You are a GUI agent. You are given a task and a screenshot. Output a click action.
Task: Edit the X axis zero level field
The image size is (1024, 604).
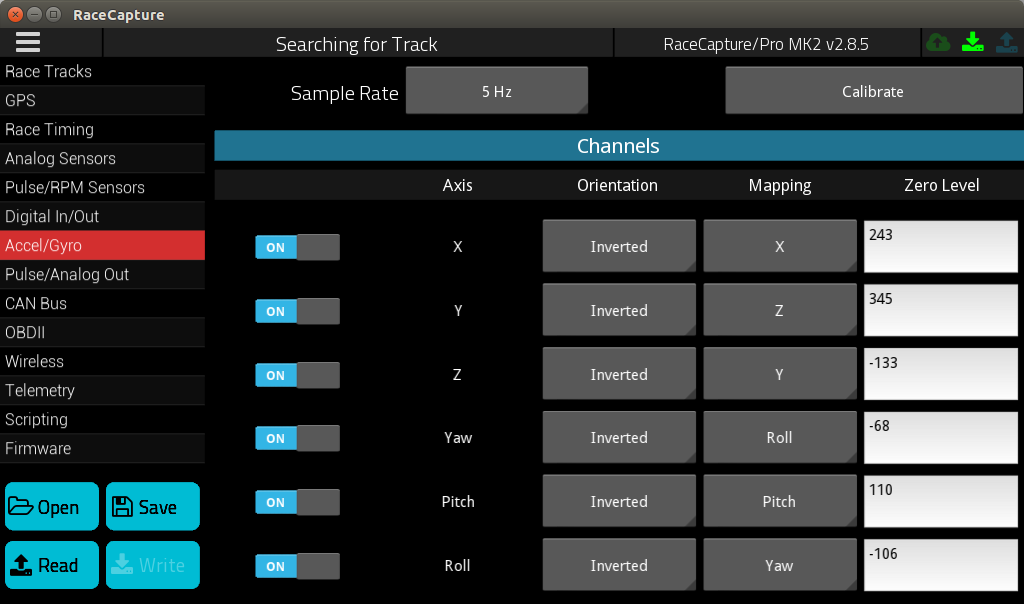point(940,246)
